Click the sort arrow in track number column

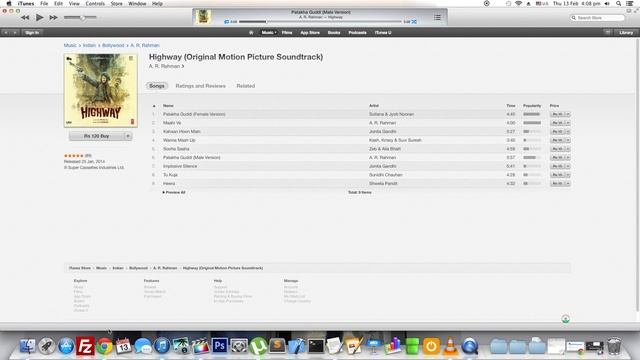tap(154, 106)
